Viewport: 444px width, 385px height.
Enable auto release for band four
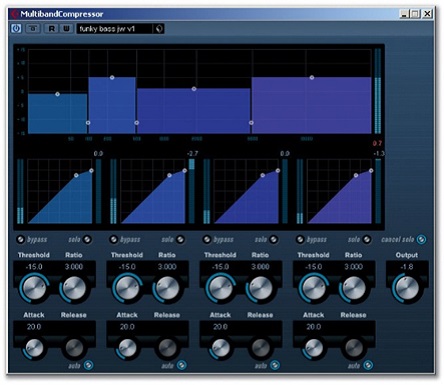(x=368, y=365)
